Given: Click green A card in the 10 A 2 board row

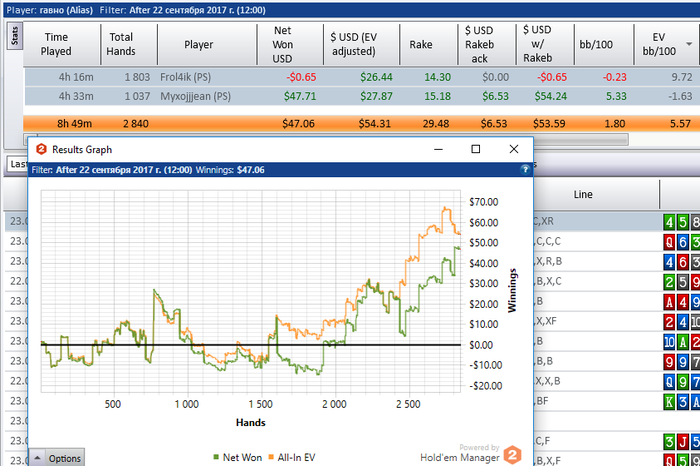Looking at the screenshot, I should coord(683,342).
